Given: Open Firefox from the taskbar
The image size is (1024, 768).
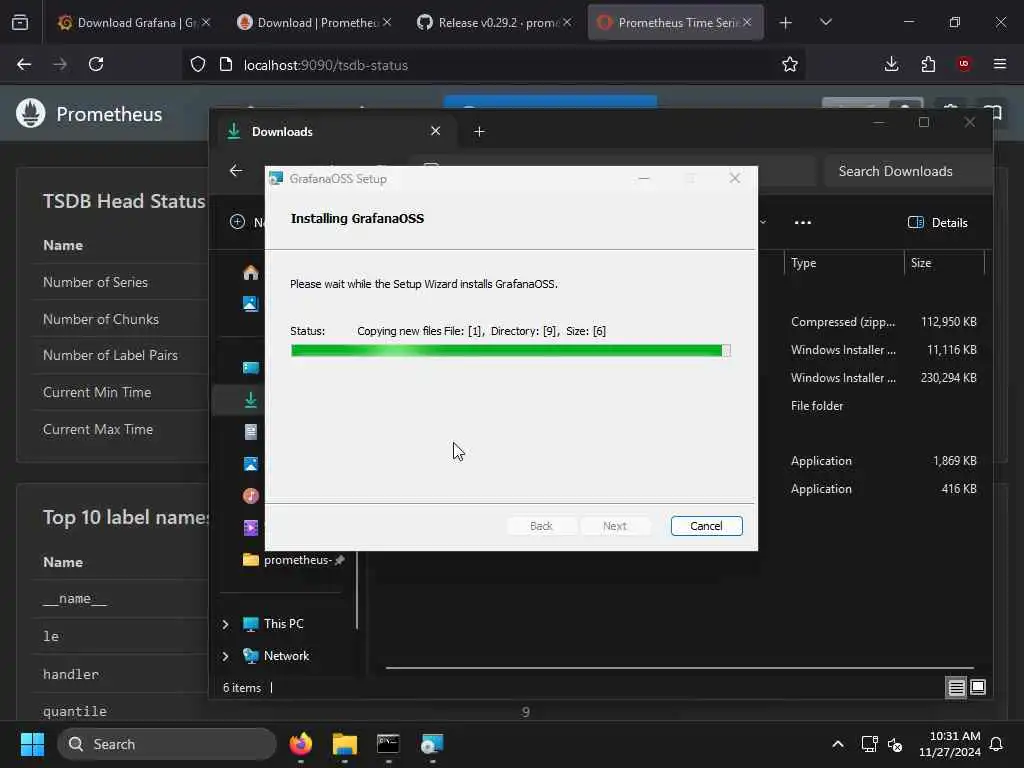Looking at the screenshot, I should point(301,744).
